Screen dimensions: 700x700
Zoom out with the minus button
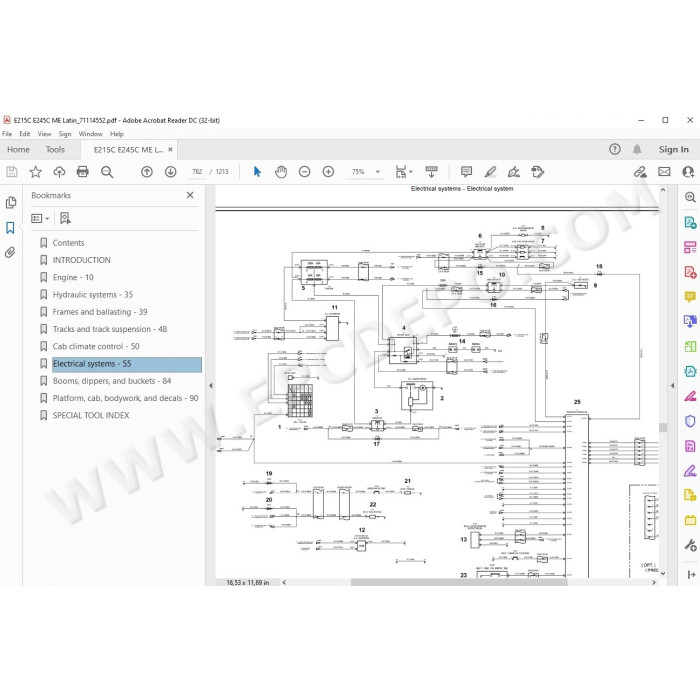[304, 172]
